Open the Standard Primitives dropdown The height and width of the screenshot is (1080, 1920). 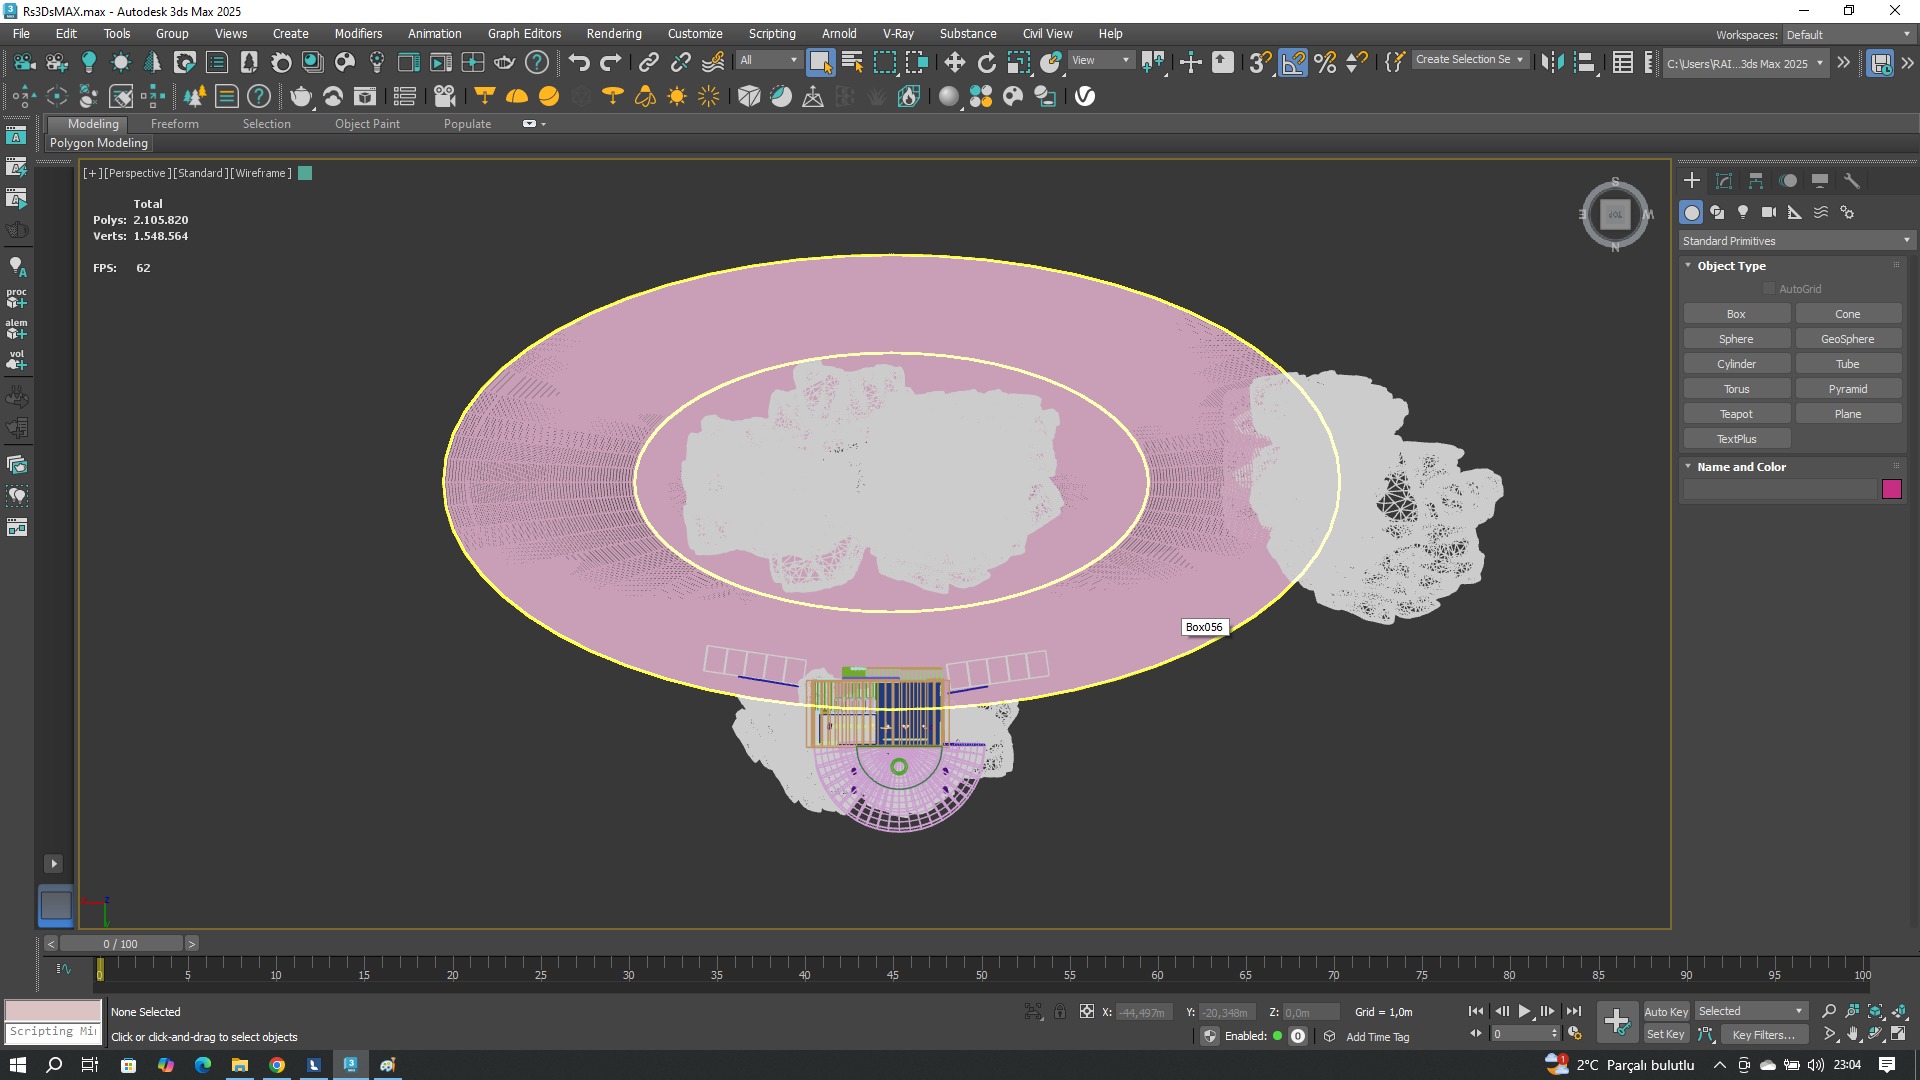[1796, 241]
